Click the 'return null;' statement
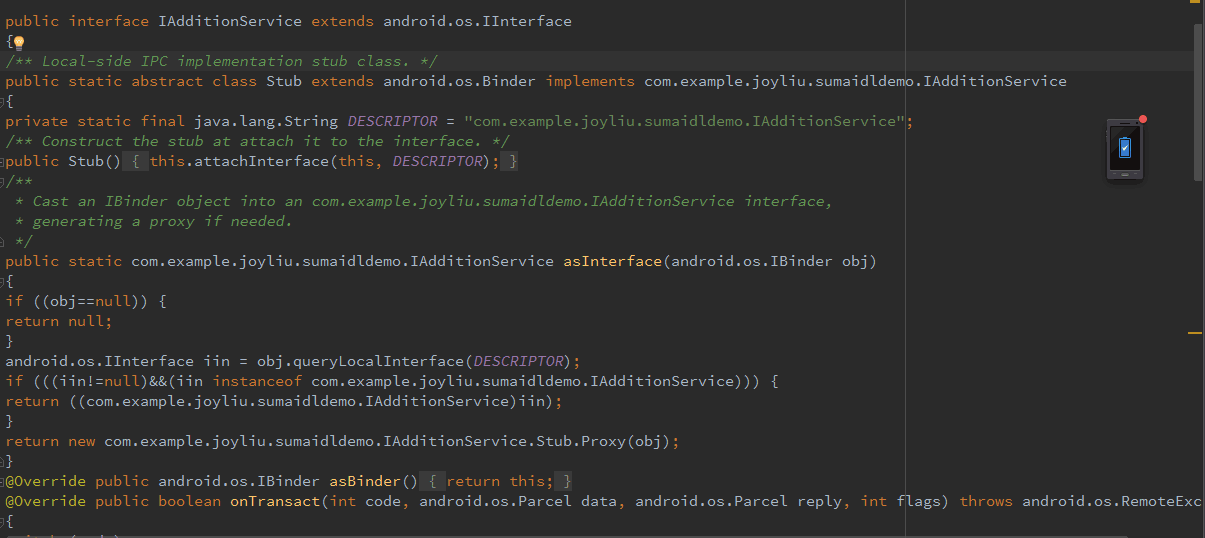The image size is (1205, 538). click(59, 321)
